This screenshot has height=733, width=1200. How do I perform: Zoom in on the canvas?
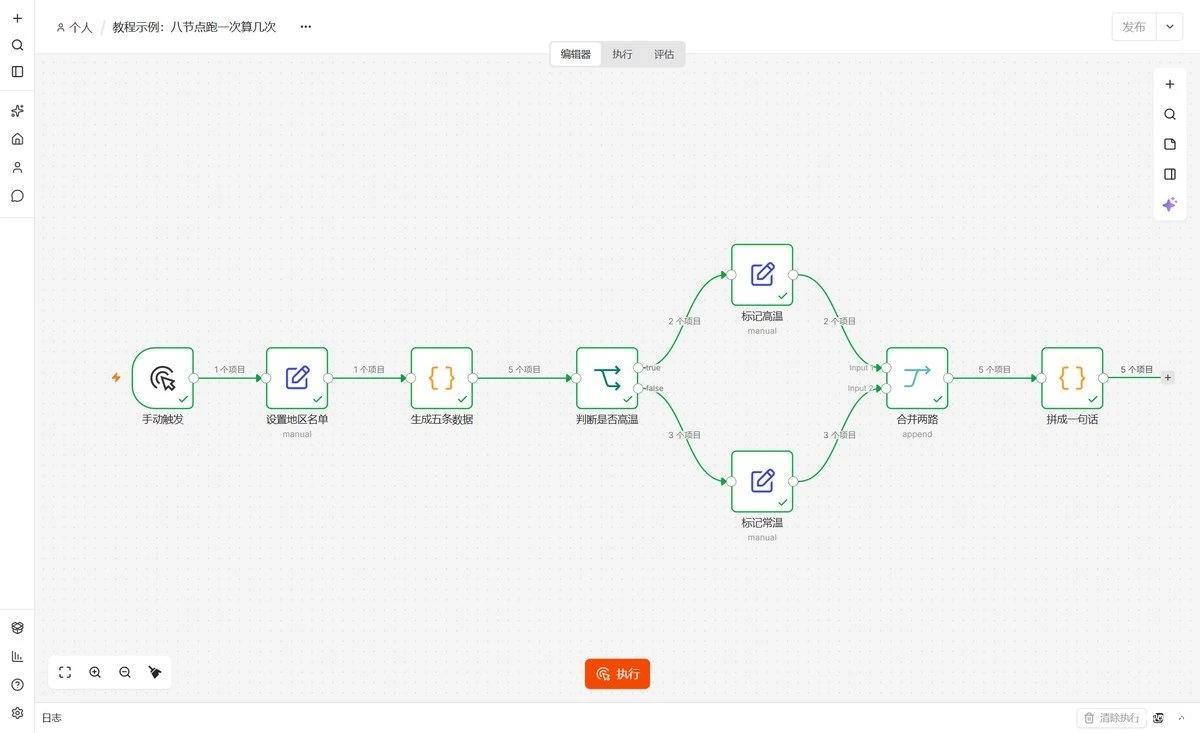[95, 673]
